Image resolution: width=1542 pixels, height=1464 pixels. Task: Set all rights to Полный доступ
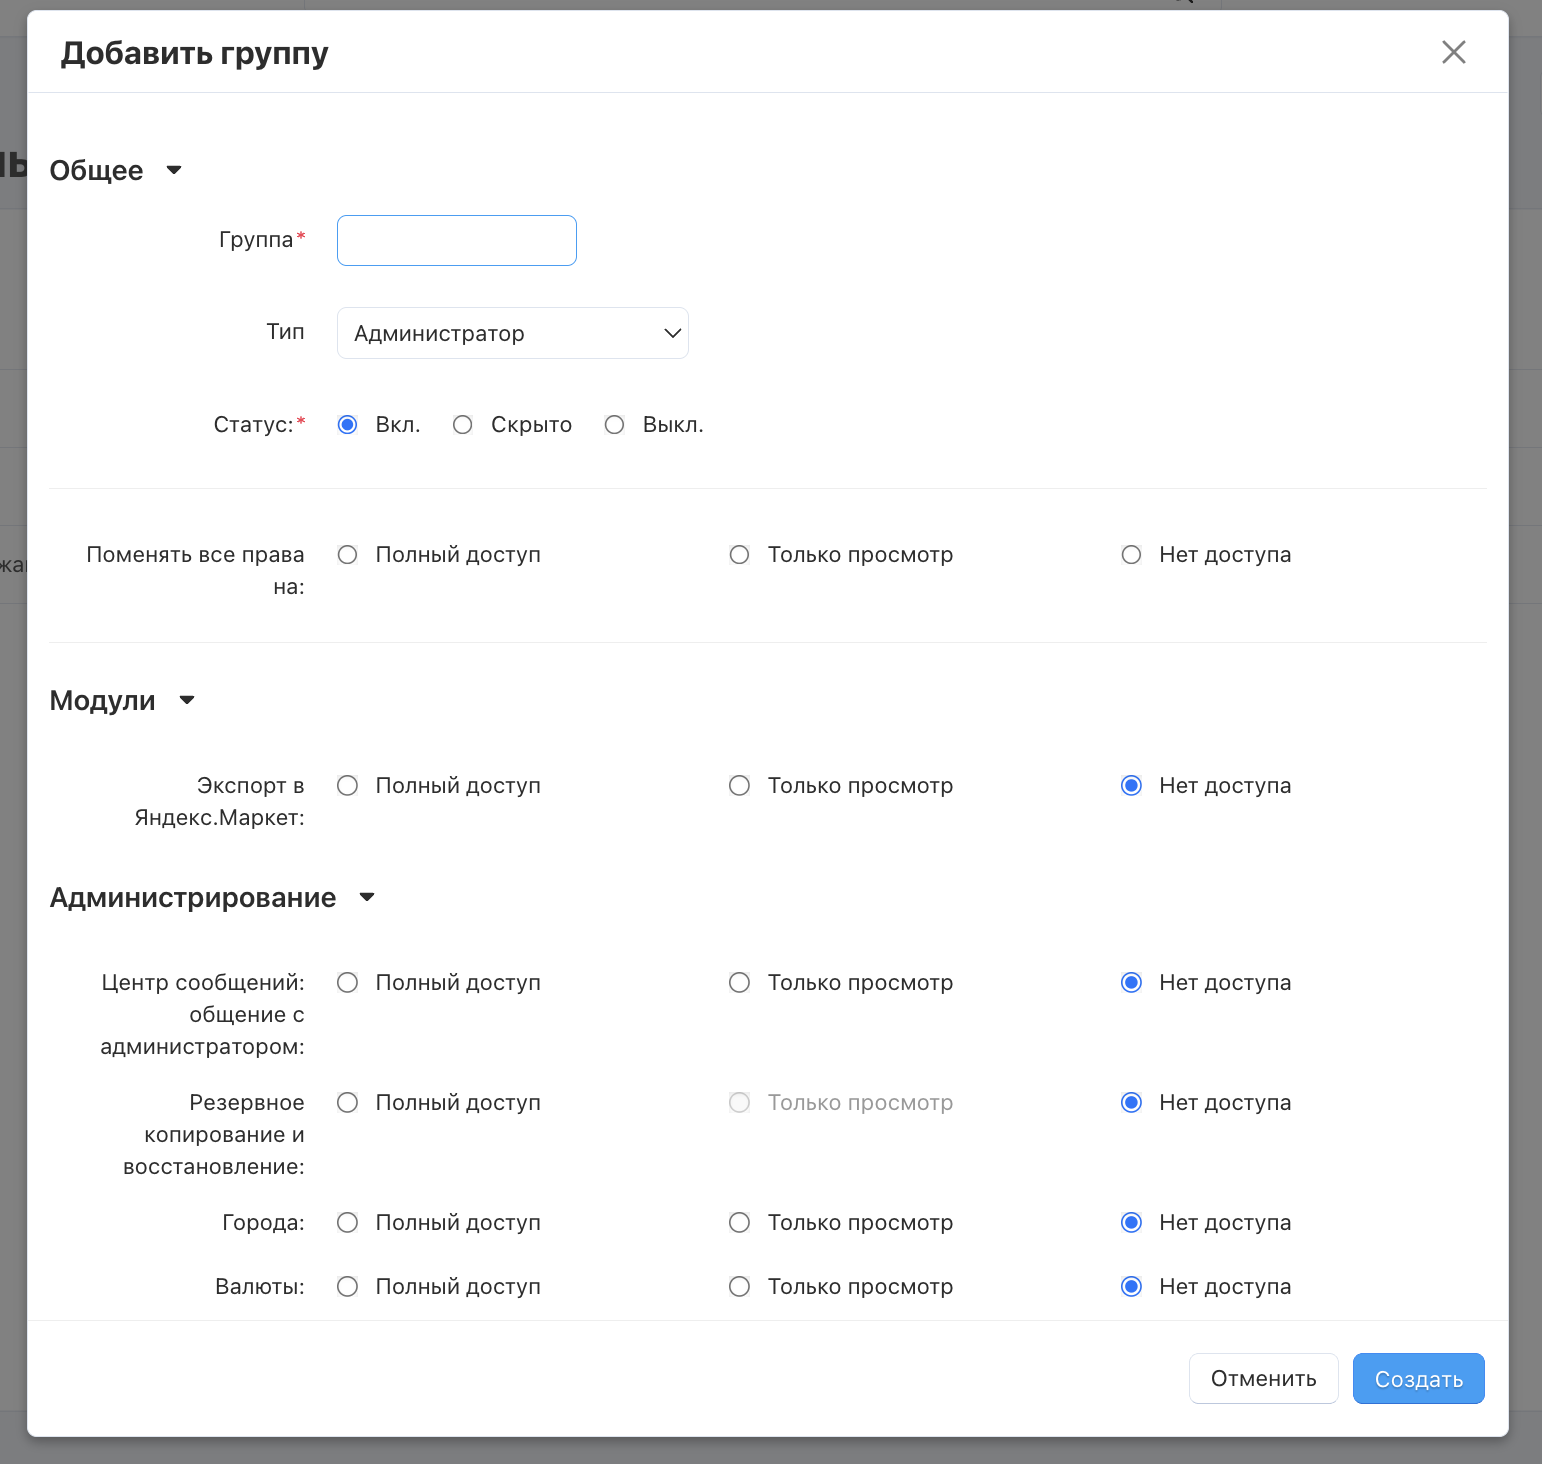pos(348,555)
